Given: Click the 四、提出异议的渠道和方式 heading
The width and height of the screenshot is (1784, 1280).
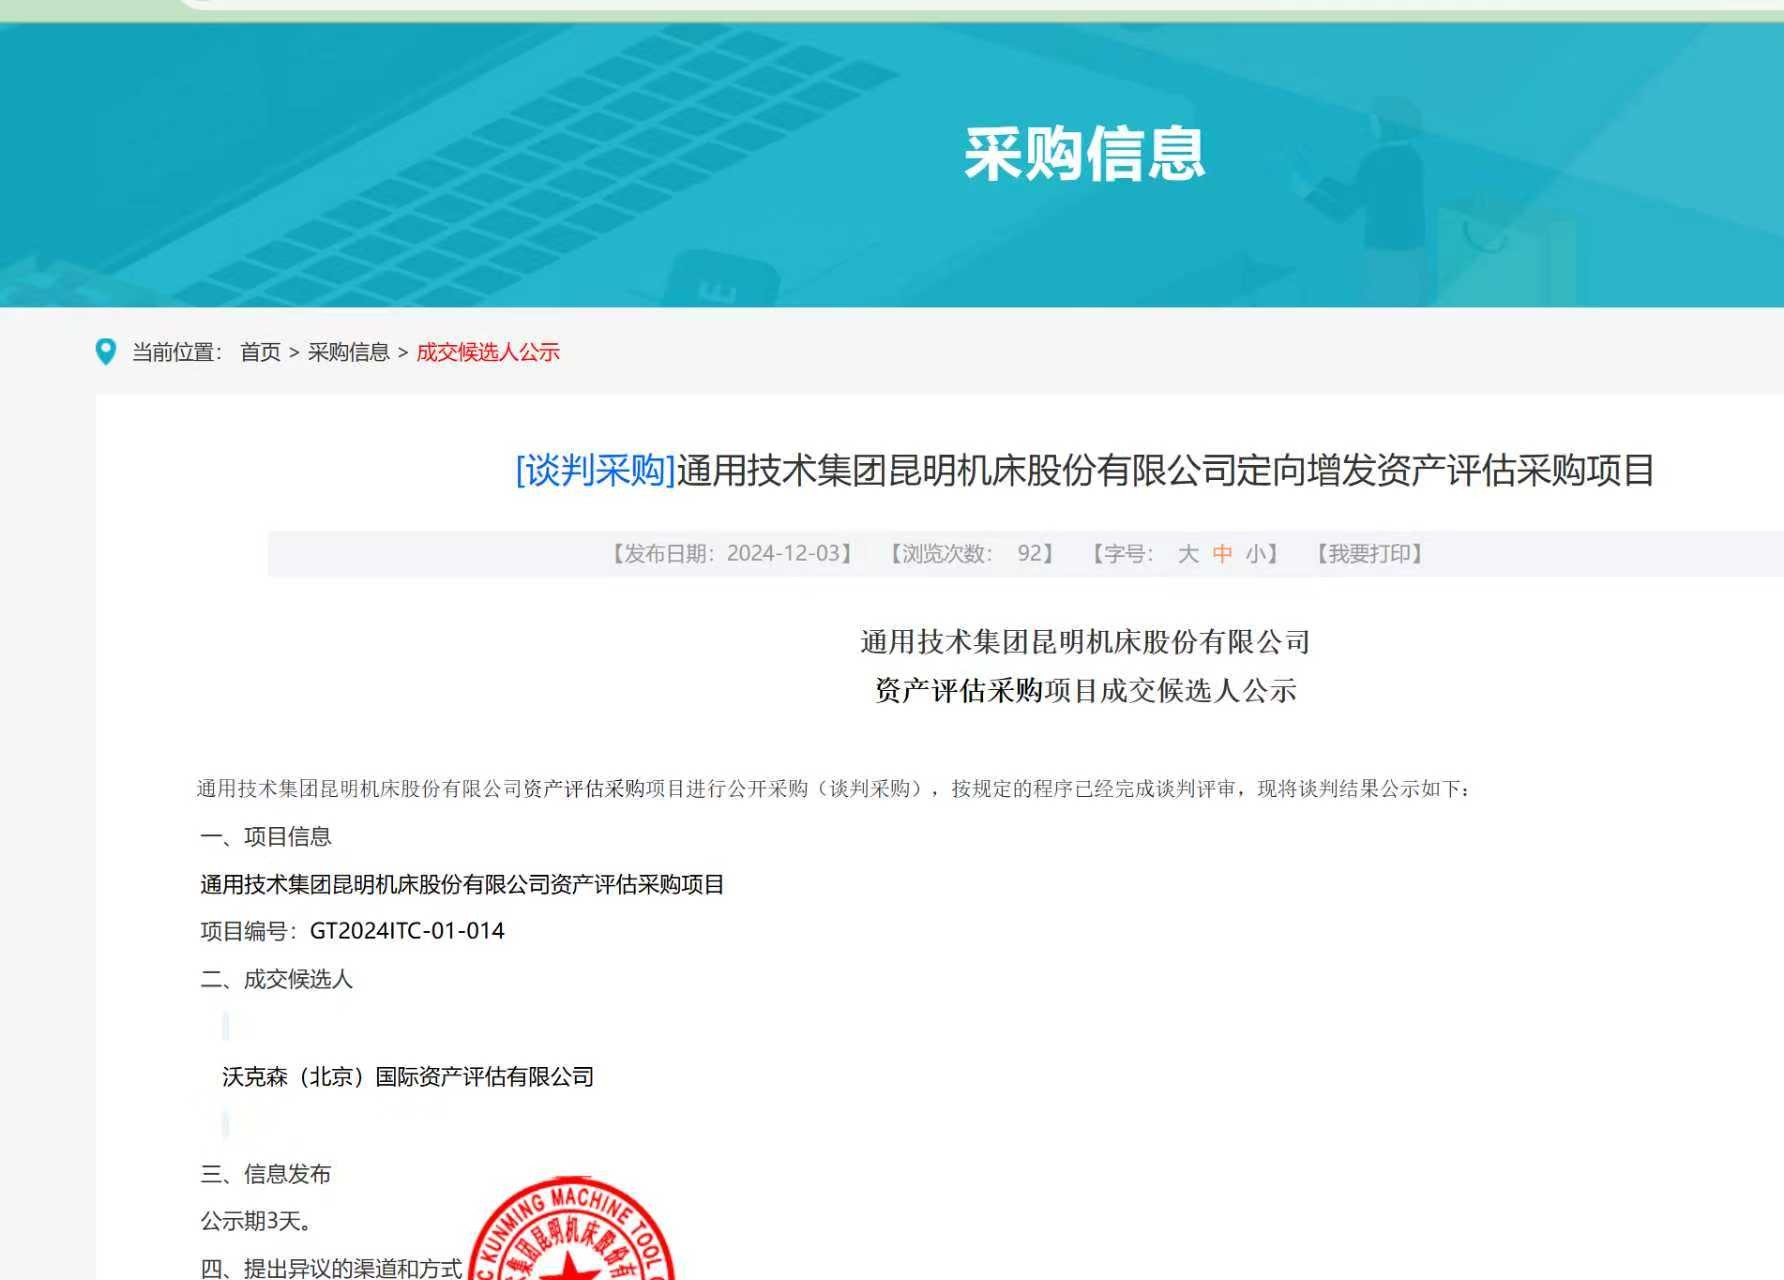Looking at the screenshot, I should pos(331,1268).
